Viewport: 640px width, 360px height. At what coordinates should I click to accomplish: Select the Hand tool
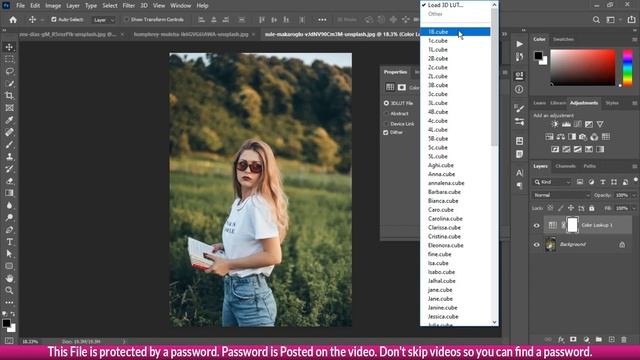click(9, 278)
